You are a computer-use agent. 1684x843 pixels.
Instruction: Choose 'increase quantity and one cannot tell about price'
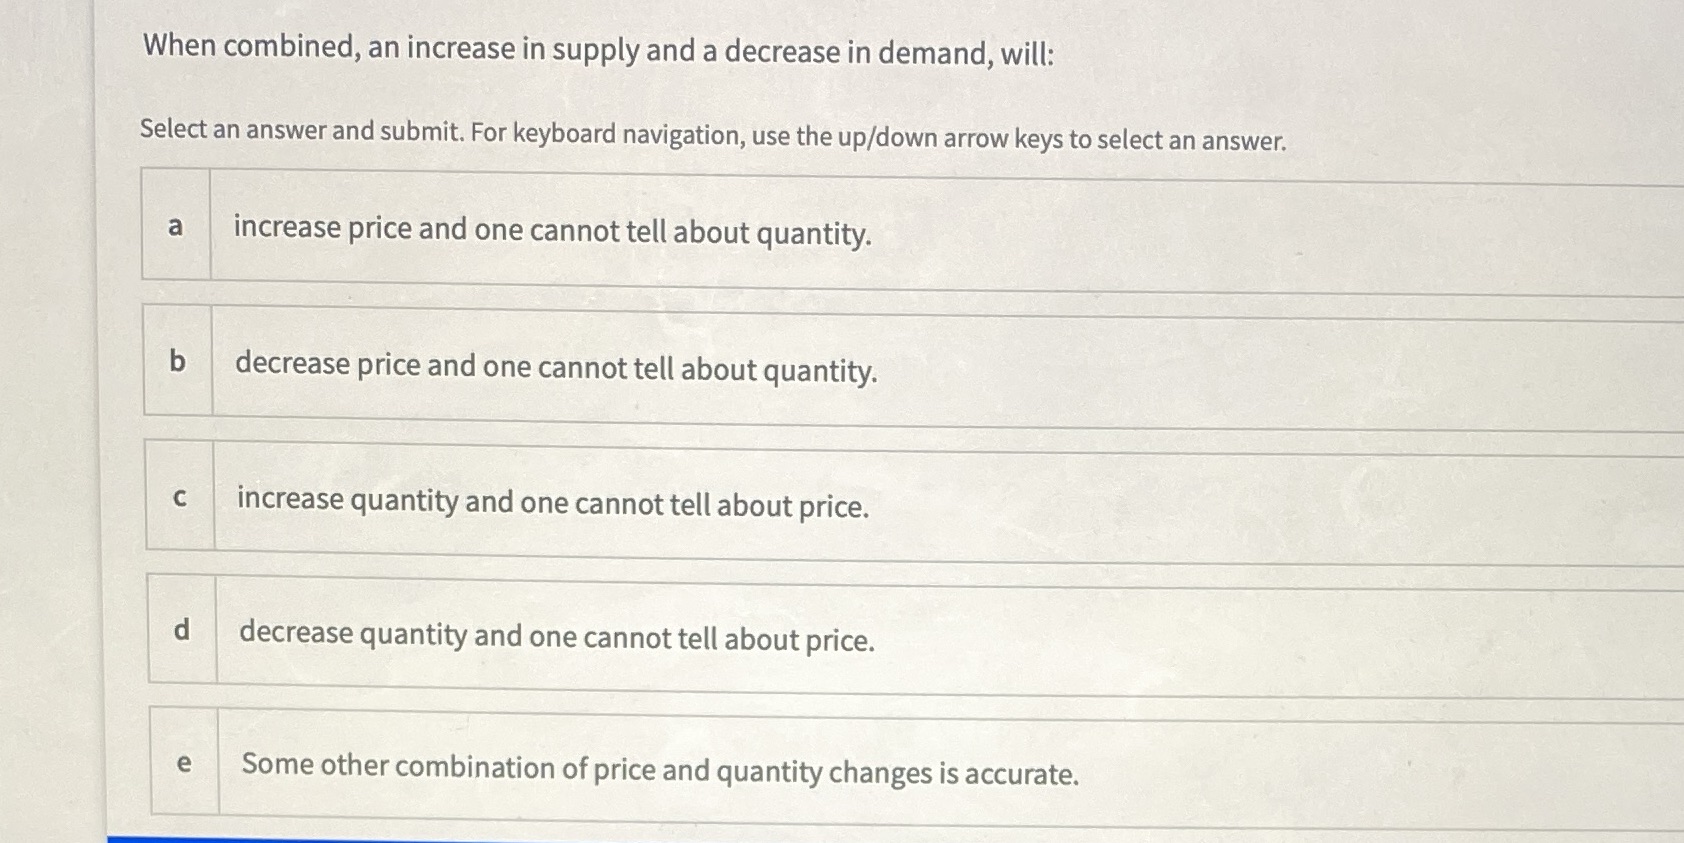coord(552,505)
